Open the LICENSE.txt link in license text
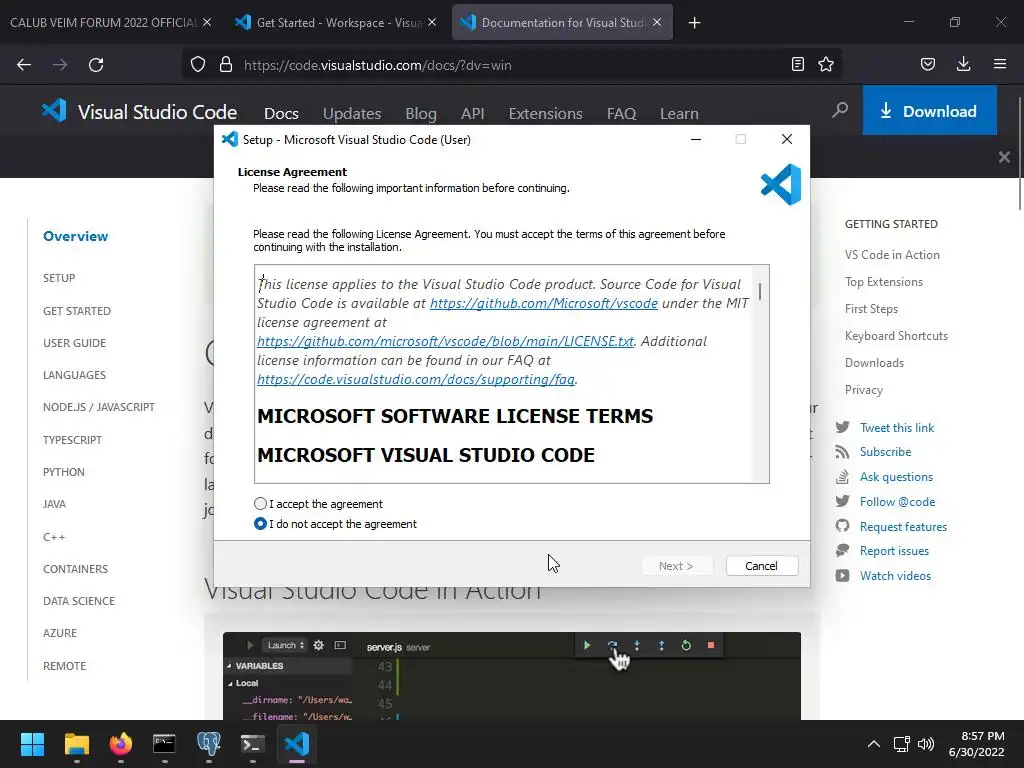The height and width of the screenshot is (768, 1024). coord(445,341)
